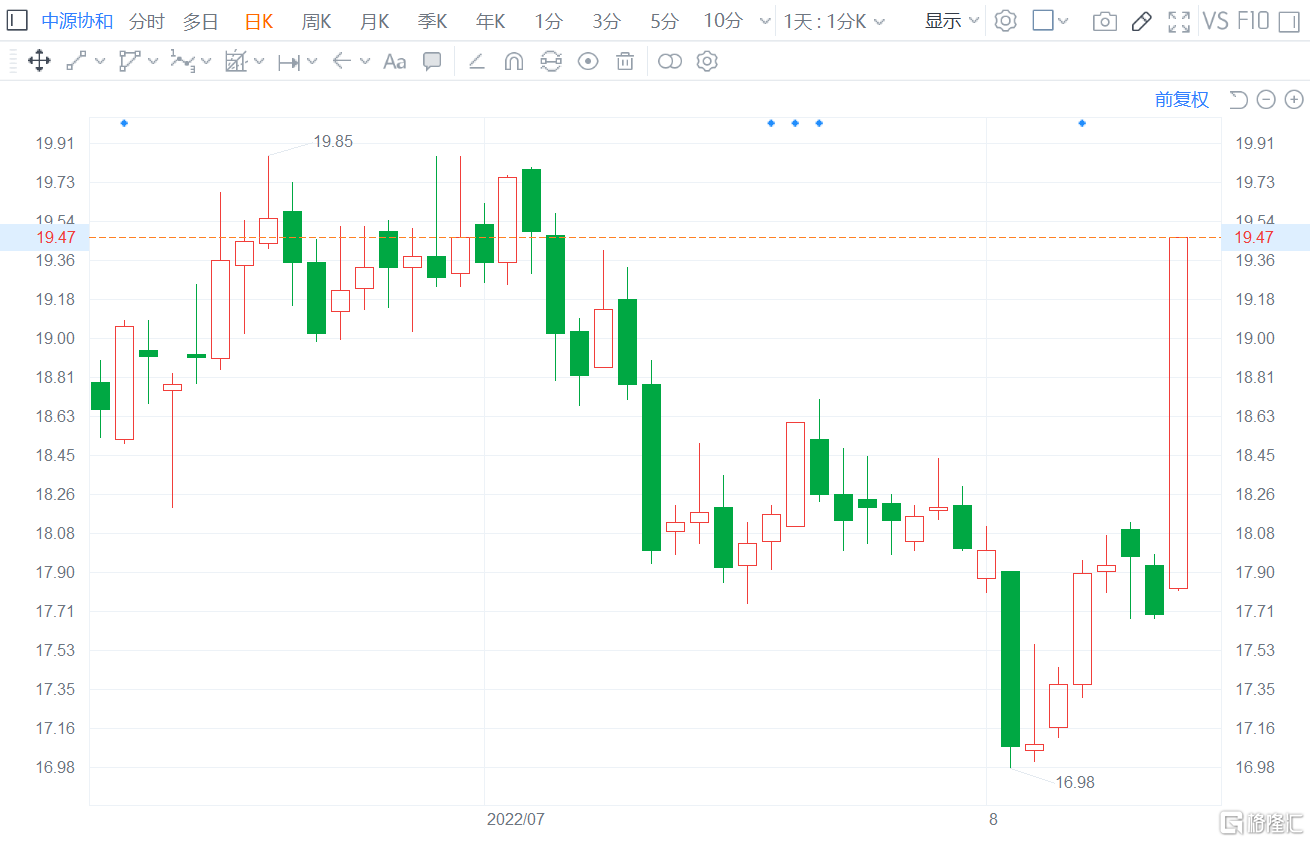Image resolution: width=1310 pixels, height=842 pixels.
Task: Expand more minute intervals dropdown arrow
Action: 765,21
